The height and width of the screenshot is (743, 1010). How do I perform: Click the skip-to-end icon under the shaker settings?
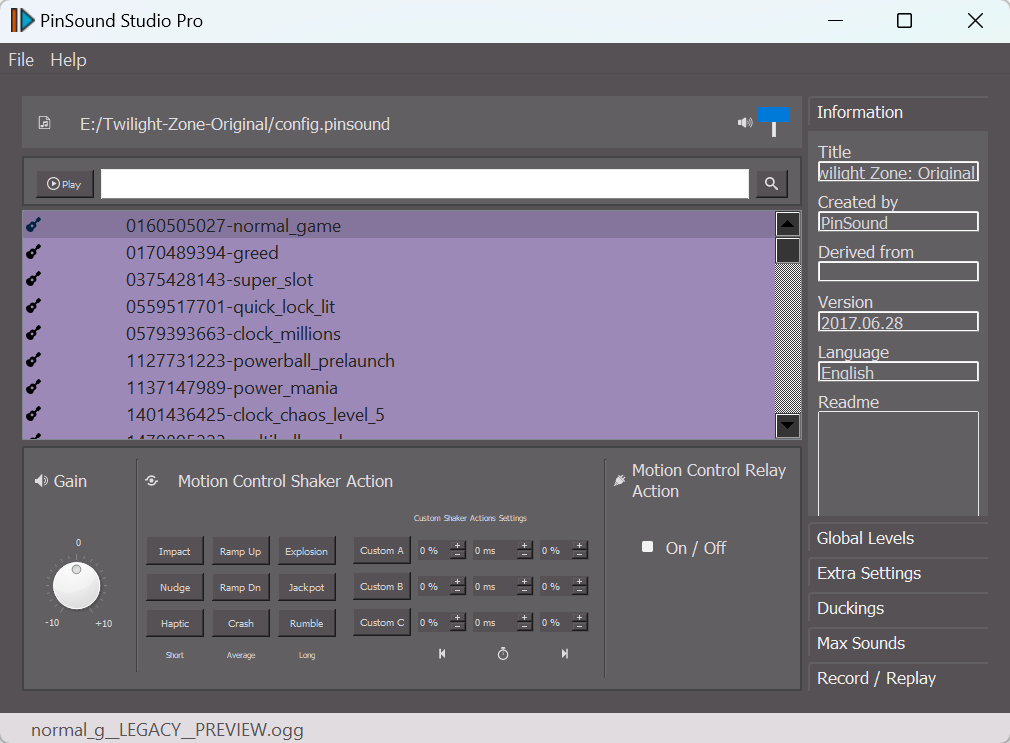pos(564,654)
